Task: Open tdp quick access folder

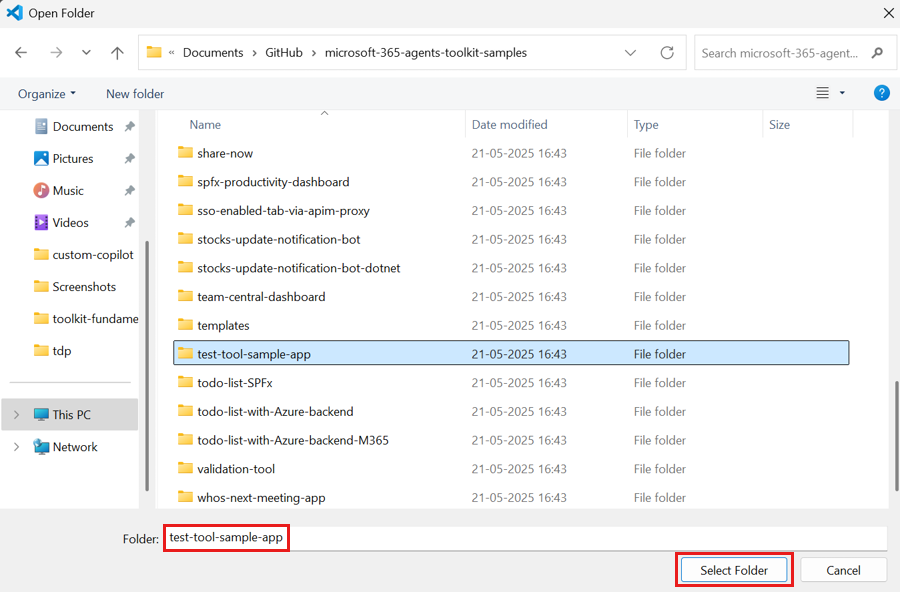Action: point(61,351)
